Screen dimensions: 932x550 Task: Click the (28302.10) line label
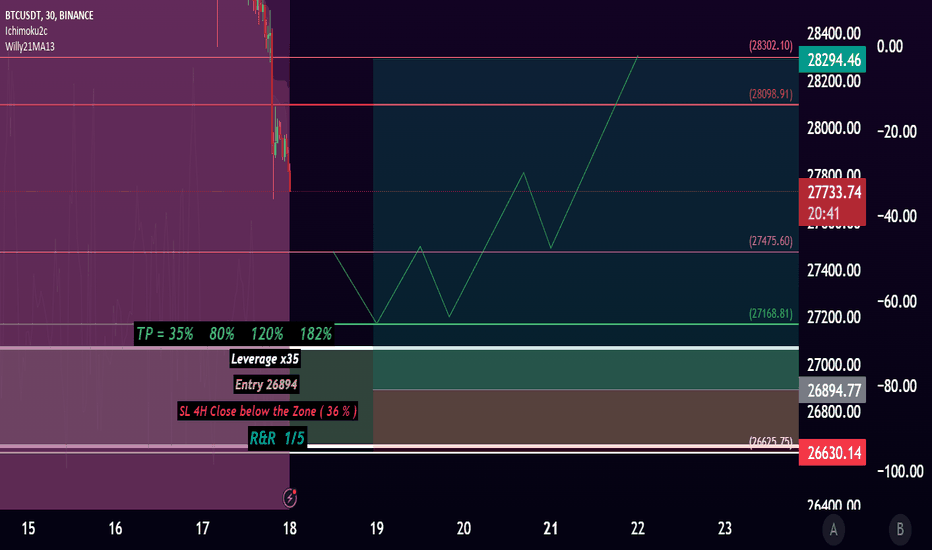770,45
